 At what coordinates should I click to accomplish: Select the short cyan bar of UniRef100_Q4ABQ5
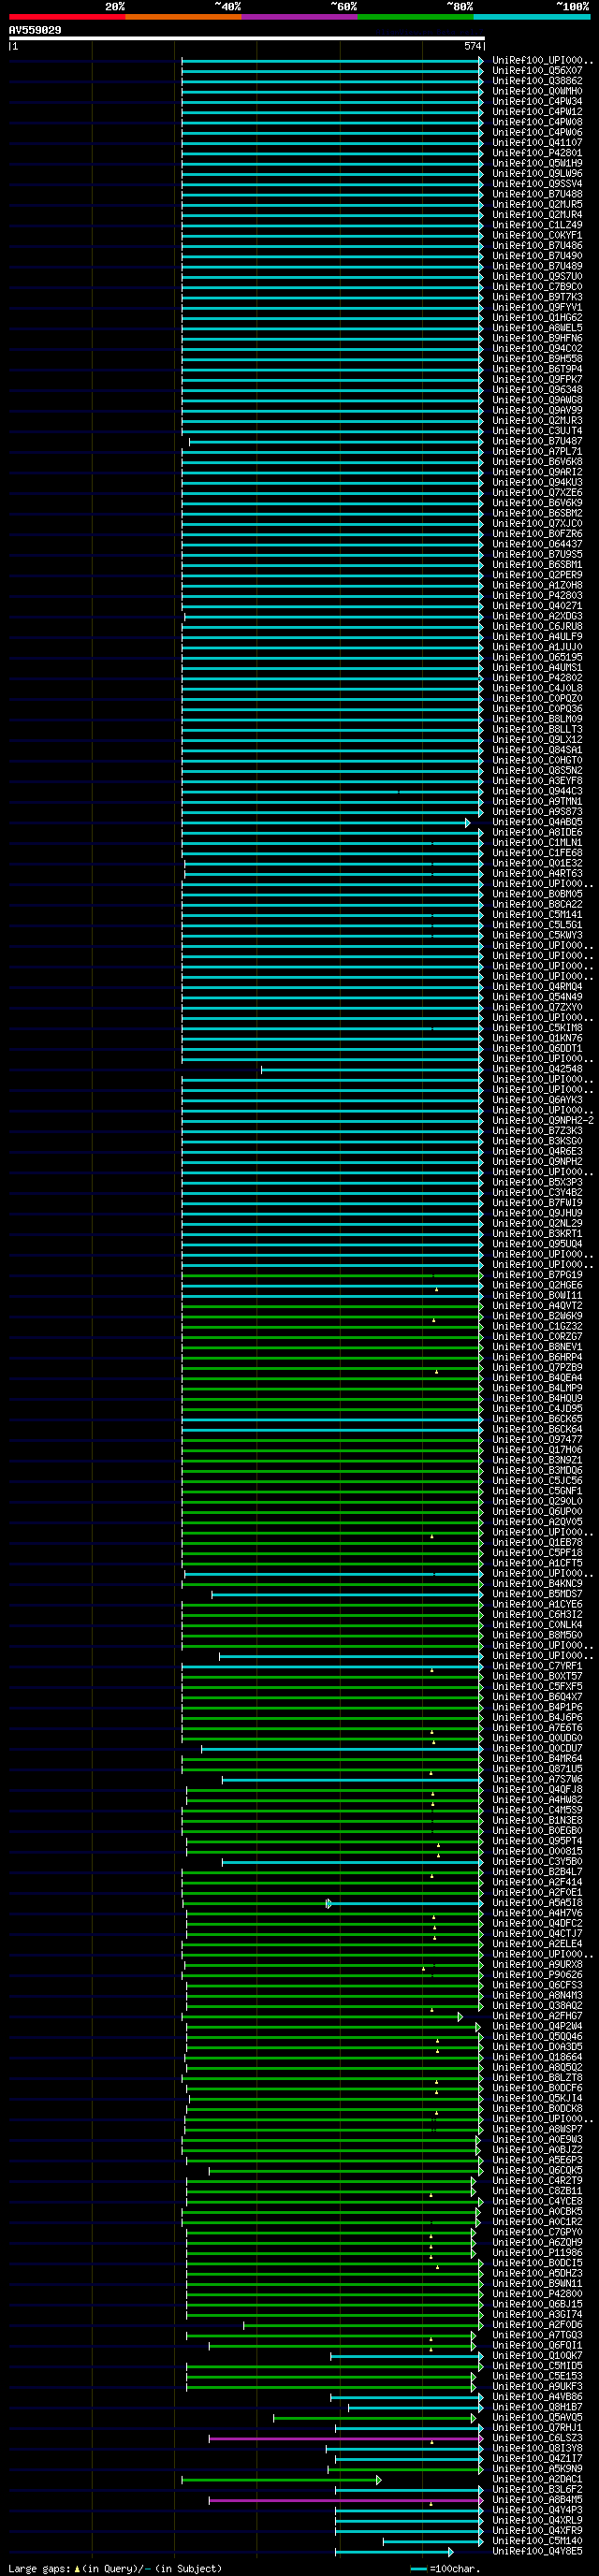pyautogui.click(x=326, y=822)
